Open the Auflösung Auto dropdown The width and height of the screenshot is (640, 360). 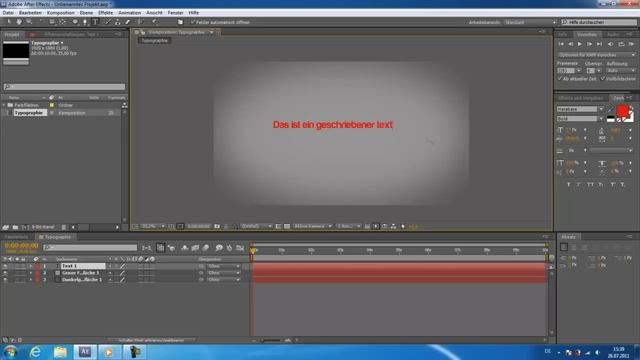[620, 71]
